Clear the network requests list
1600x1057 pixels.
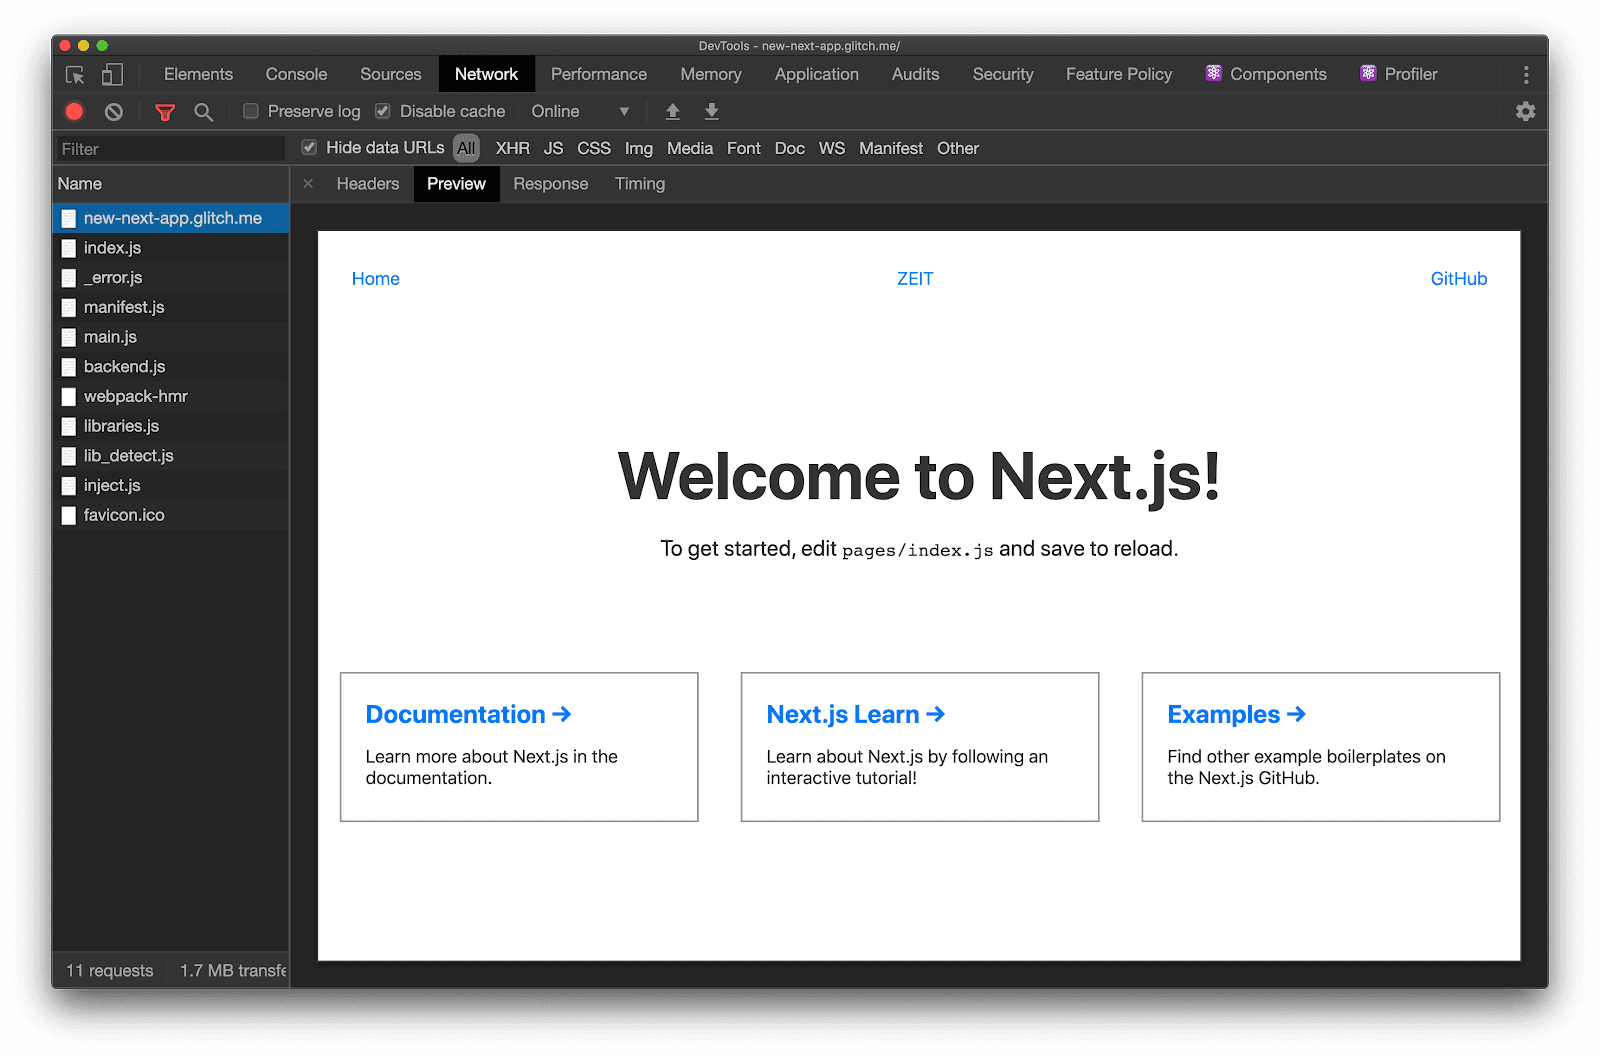click(112, 111)
